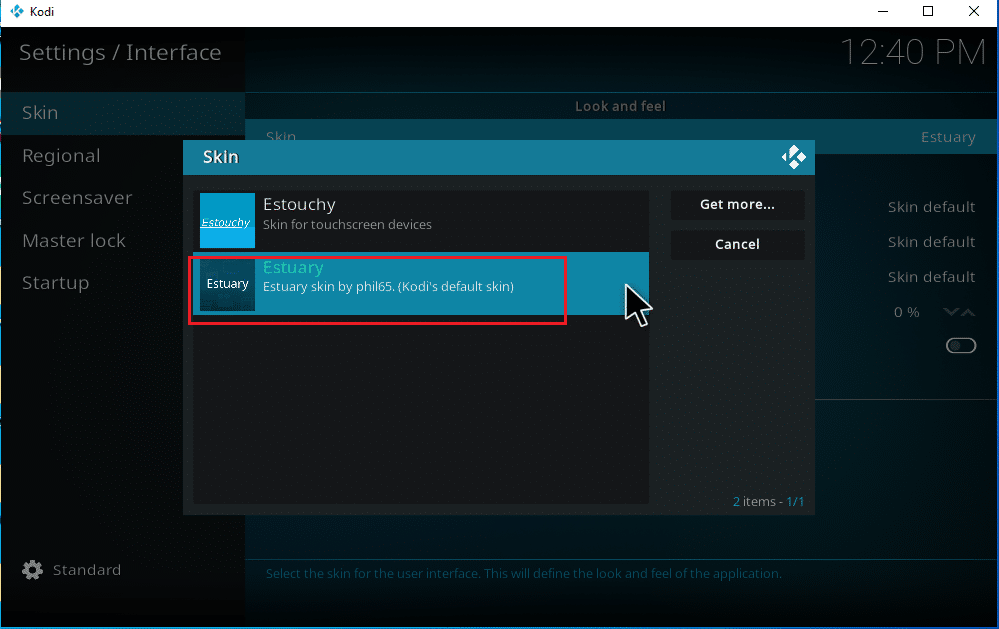Click the 2 items - 1/1 counter
The height and width of the screenshot is (629, 999).
pos(768,502)
